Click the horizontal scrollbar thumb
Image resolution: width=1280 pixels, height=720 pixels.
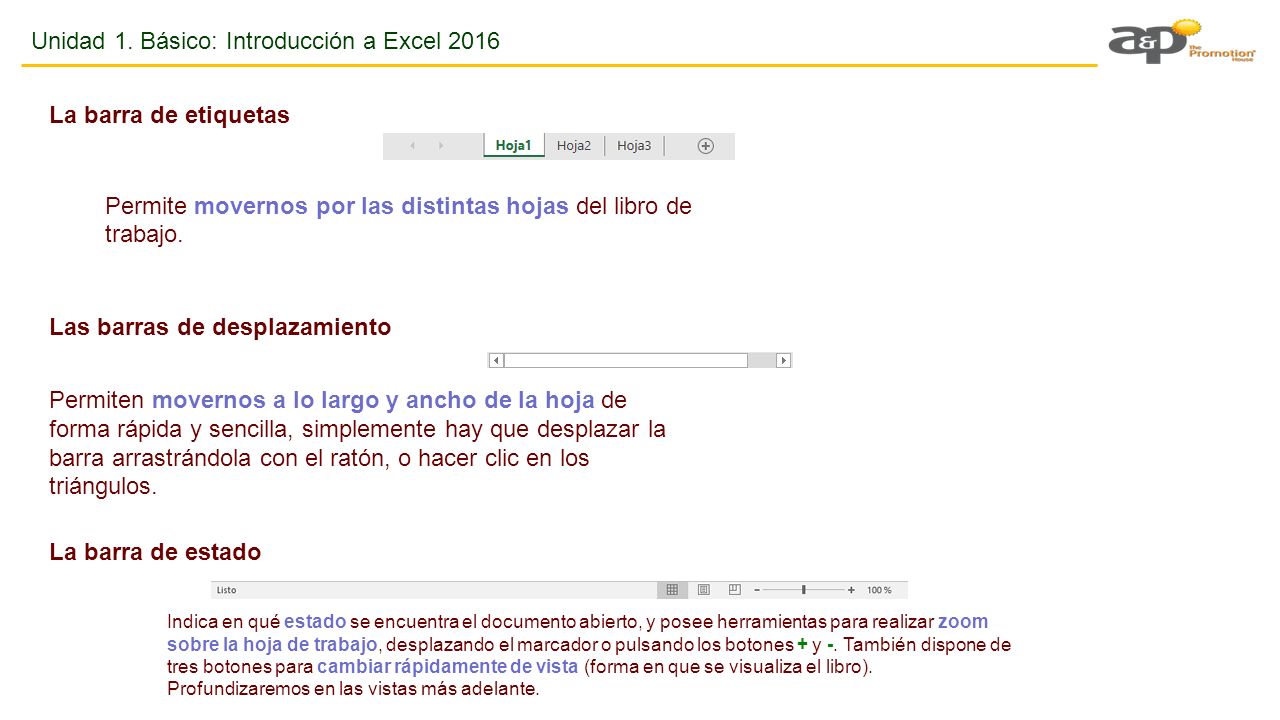[x=626, y=360]
